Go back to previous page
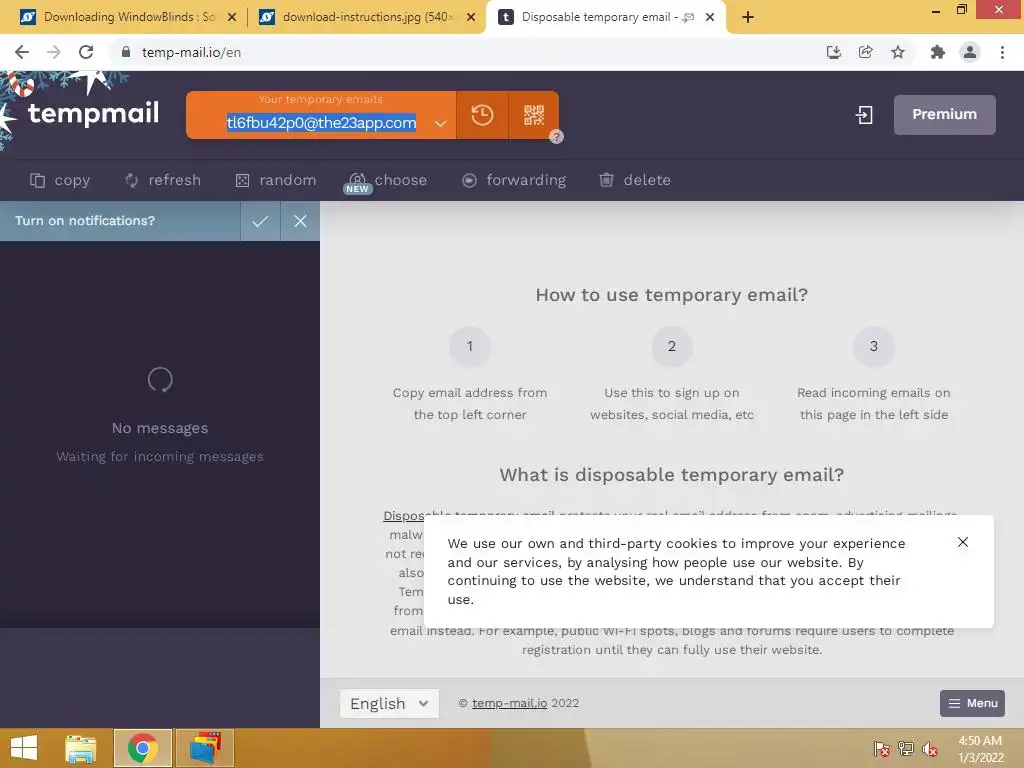This screenshot has width=1024, height=768. (22, 52)
